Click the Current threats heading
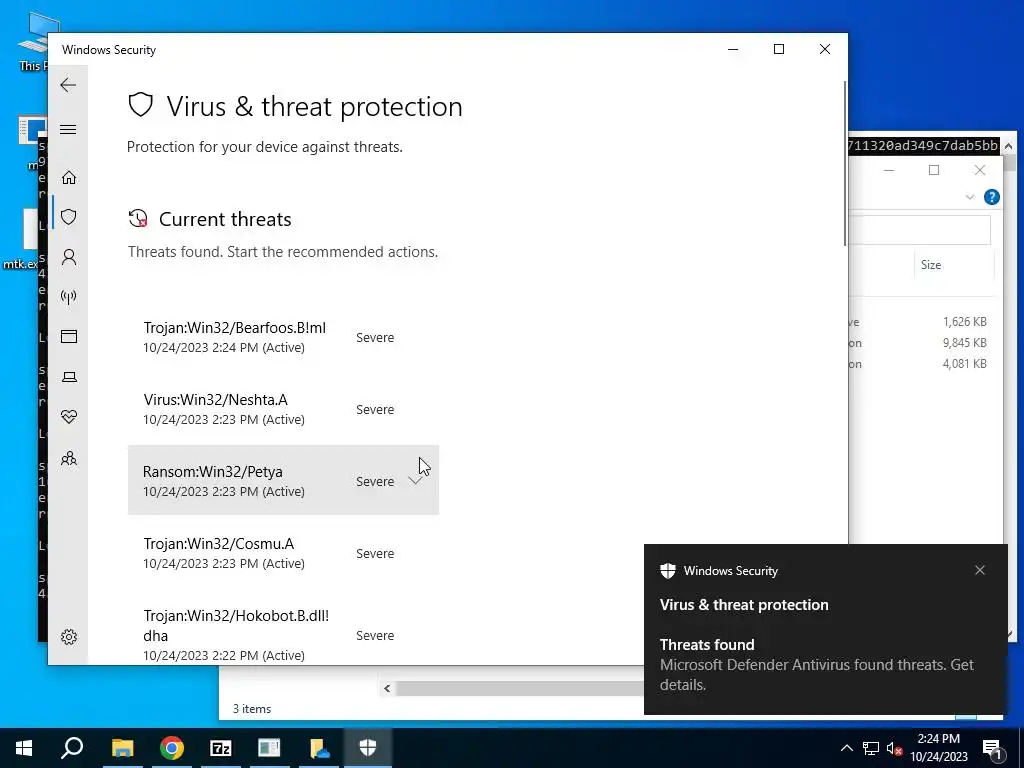 point(225,219)
